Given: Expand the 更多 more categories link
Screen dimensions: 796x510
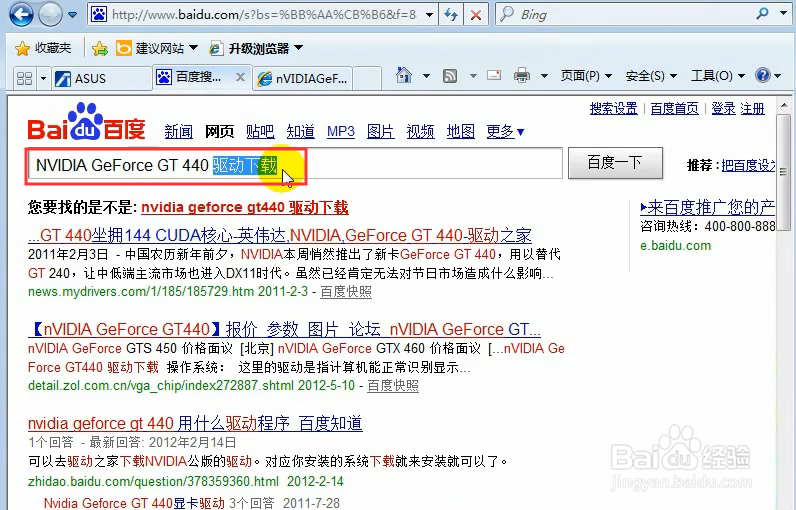Looking at the screenshot, I should click(x=505, y=131).
